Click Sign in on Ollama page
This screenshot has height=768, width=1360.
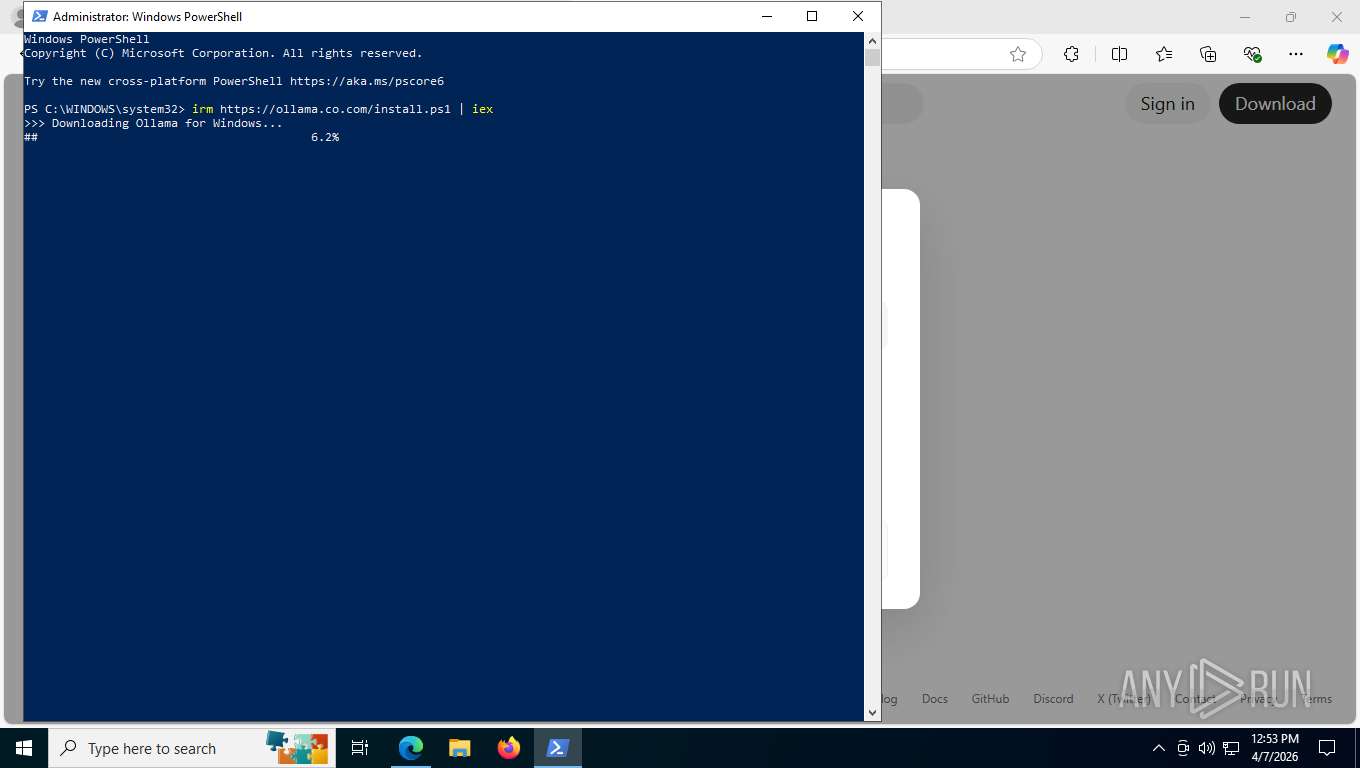[x=1167, y=104]
